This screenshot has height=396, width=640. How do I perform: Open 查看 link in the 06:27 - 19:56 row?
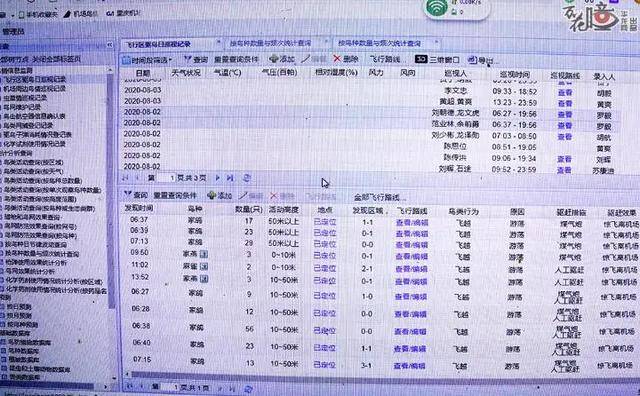(x=565, y=115)
